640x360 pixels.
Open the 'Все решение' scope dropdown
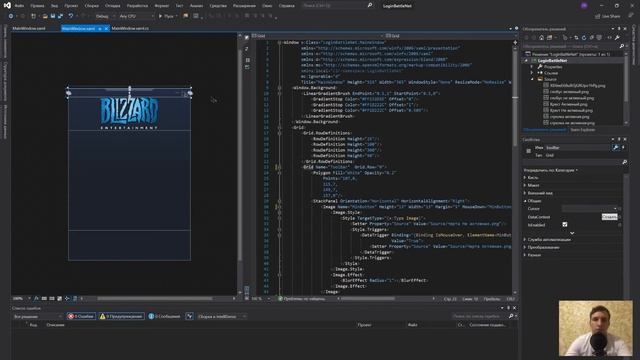(x=38, y=316)
